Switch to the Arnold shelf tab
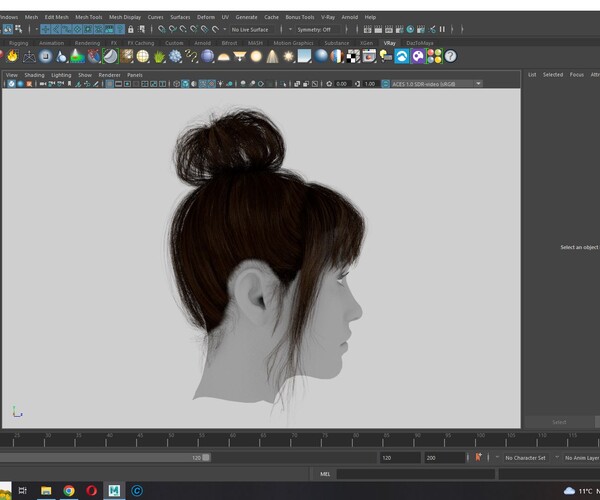This screenshot has width=600, height=500. point(202,43)
